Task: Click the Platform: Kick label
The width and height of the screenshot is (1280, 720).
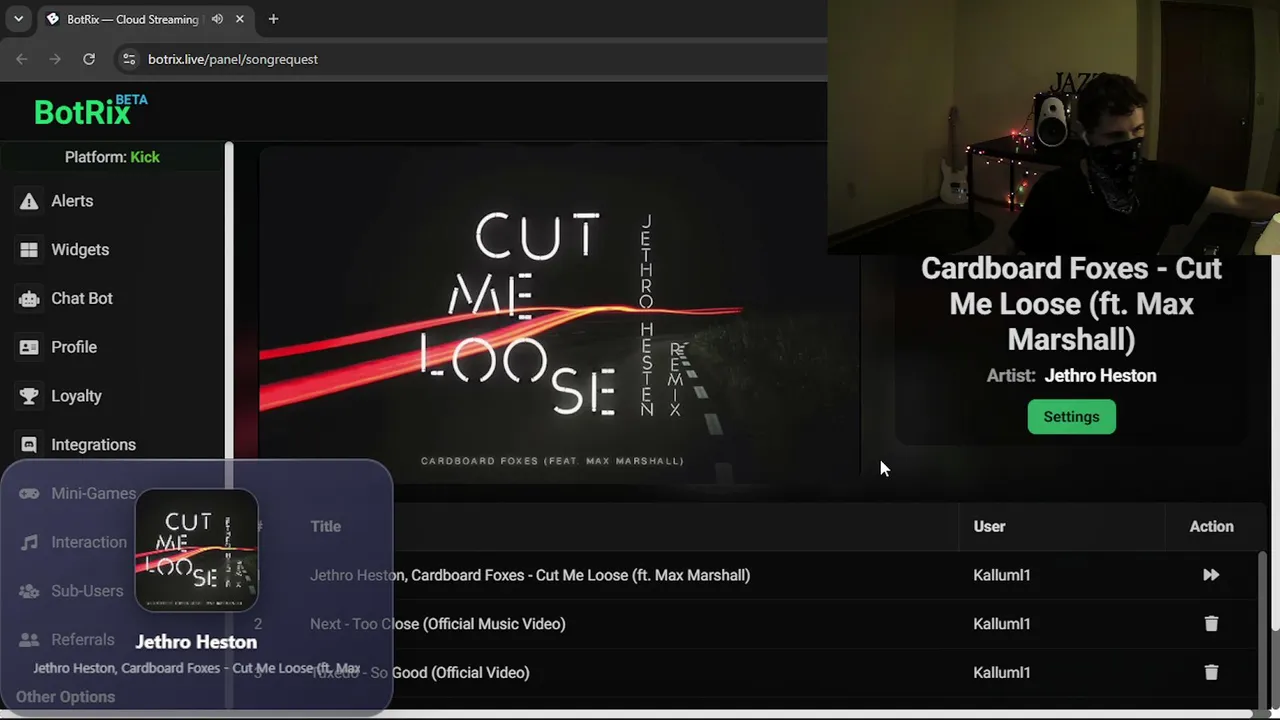Action: [x=112, y=157]
